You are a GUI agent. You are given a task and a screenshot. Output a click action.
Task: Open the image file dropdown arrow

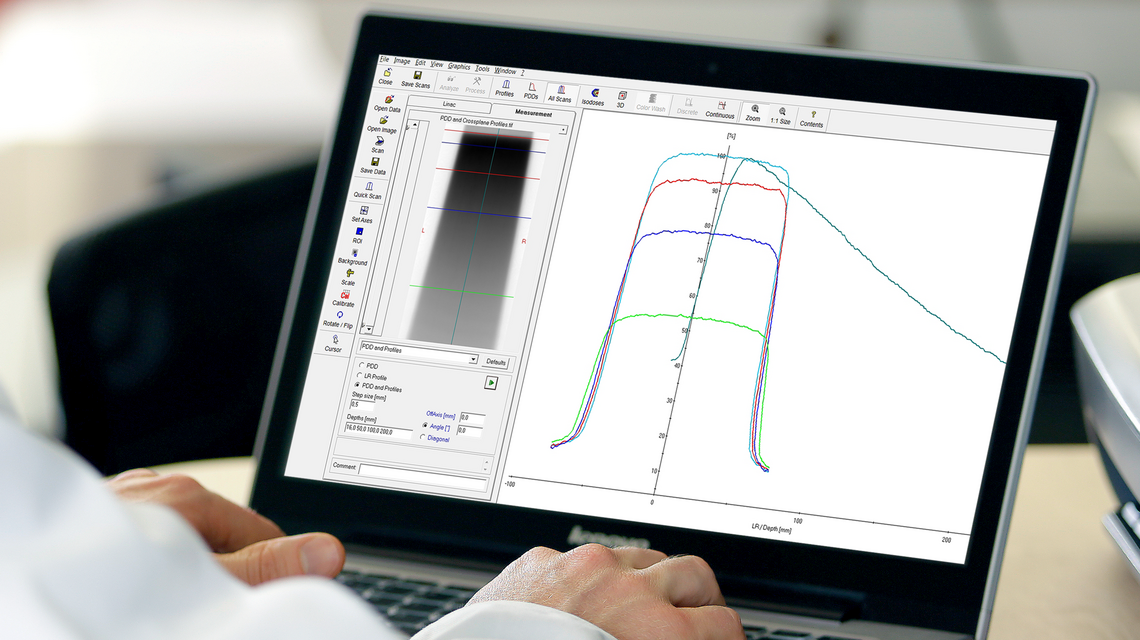coord(563,130)
